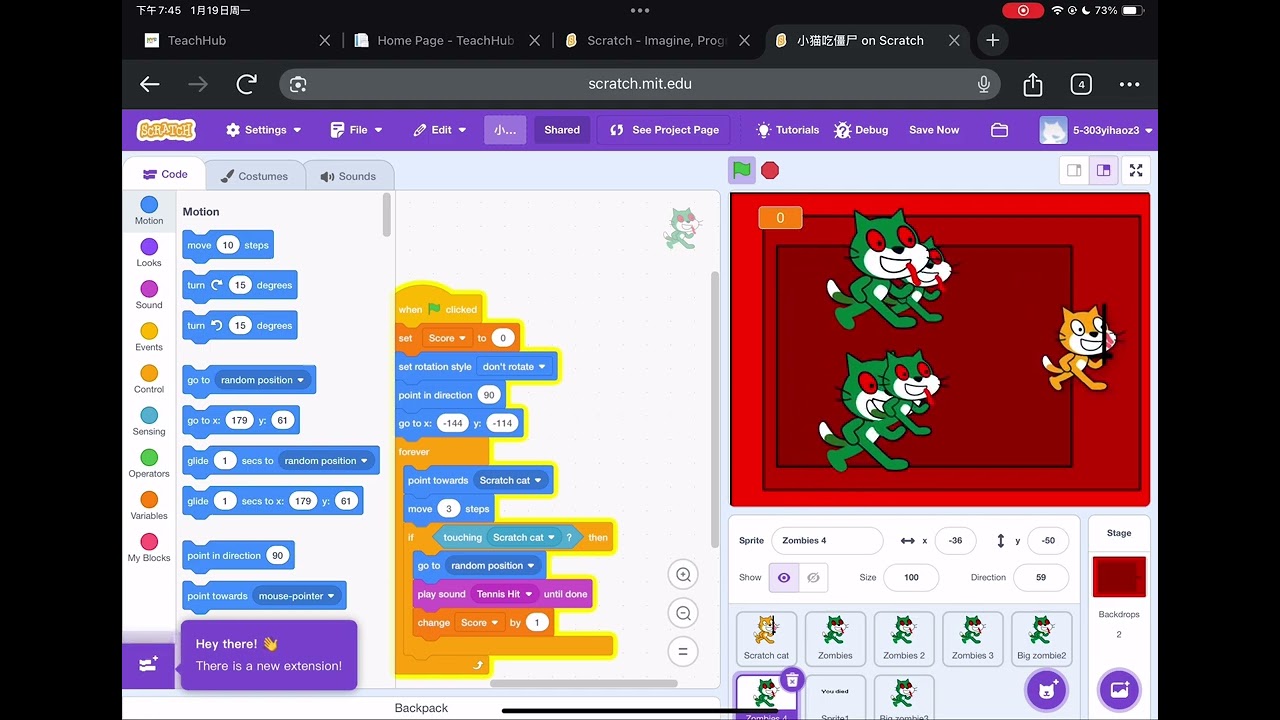Switch to the Costumes tab
The width and height of the screenshot is (1280, 720).
point(254,176)
